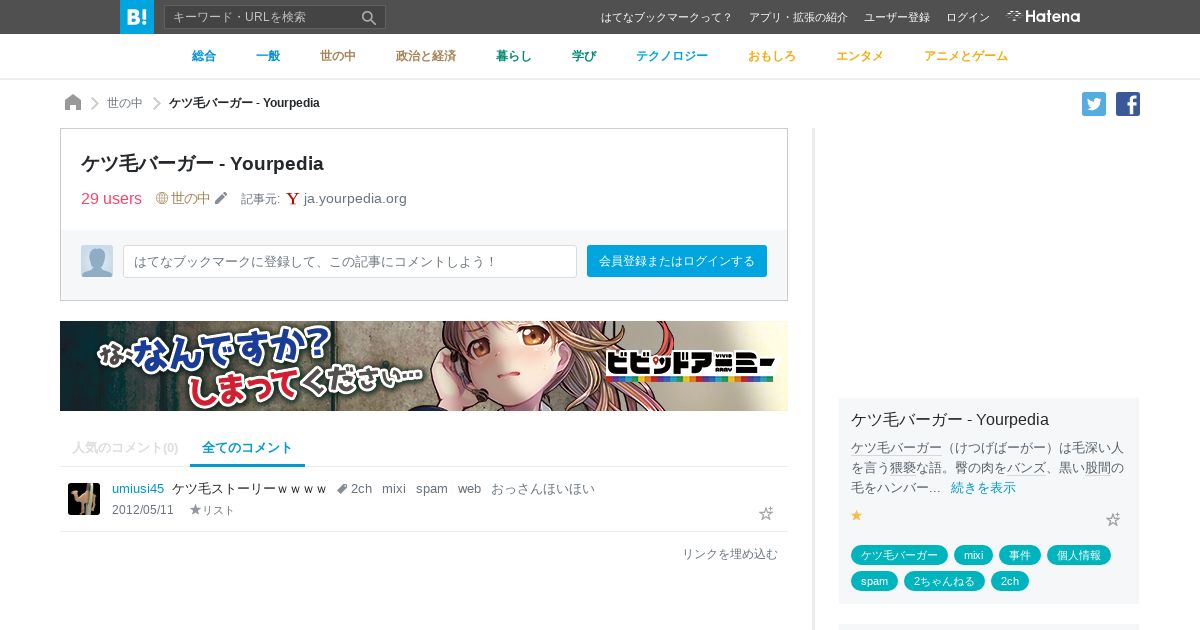The image size is (1200, 630).
Task: Click the globe icon beside 世の中 category
Action: (162, 198)
